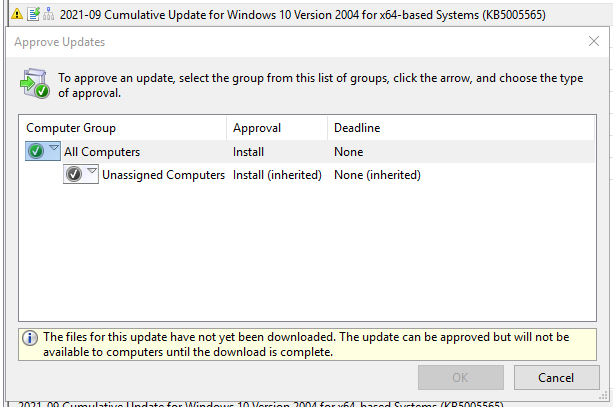The image size is (613, 407).
Task: Select the All Computers group row
Action: pos(310,152)
